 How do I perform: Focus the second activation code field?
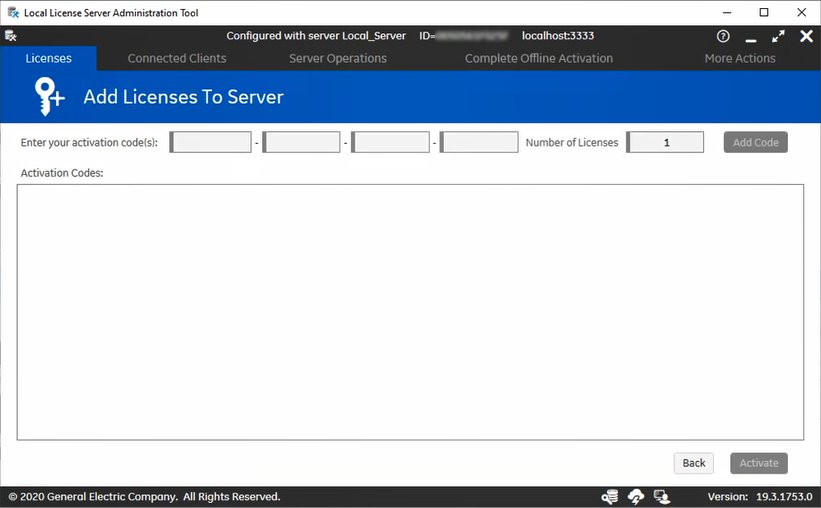[x=301, y=142]
